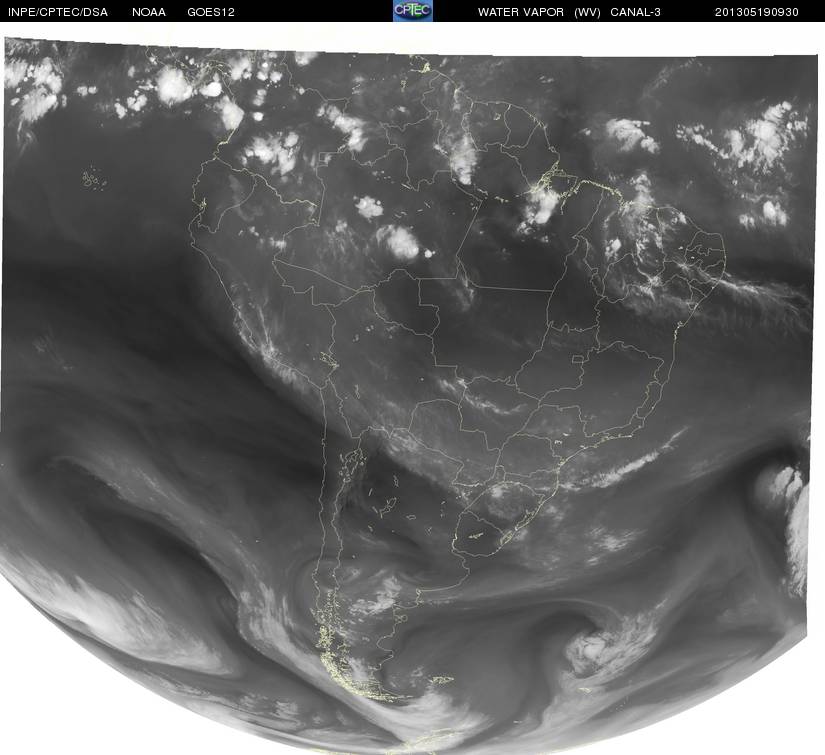This screenshot has height=755, width=825.
Task: Click the WATER VAPOR header text
Action: click(521, 12)
